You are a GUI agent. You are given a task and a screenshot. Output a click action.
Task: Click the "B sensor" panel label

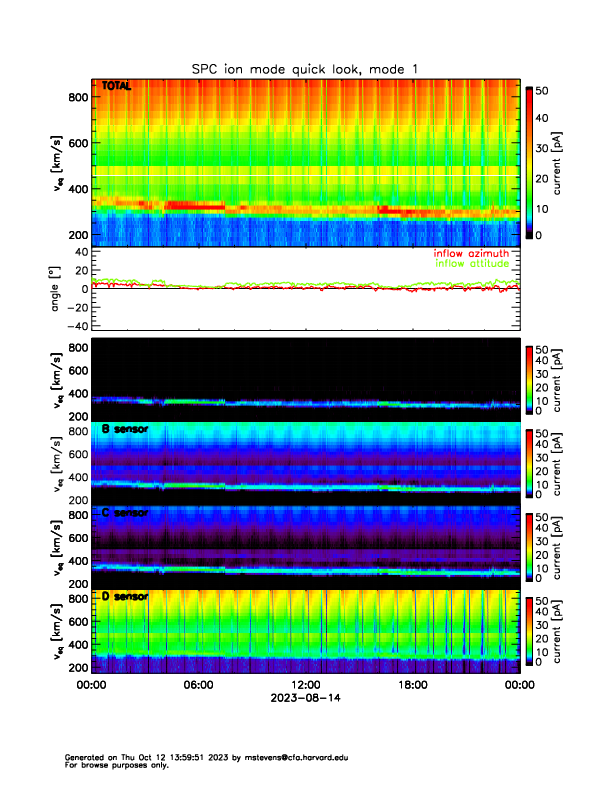pos(125,430)
